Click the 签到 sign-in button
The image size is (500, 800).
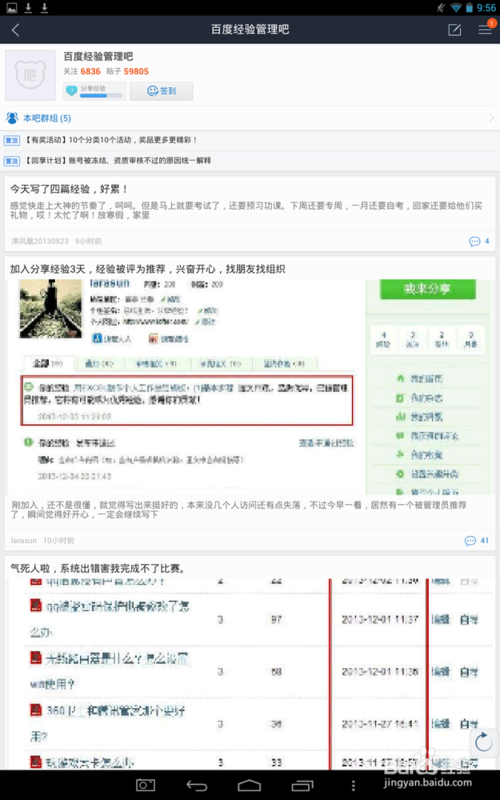pos(161,91)
